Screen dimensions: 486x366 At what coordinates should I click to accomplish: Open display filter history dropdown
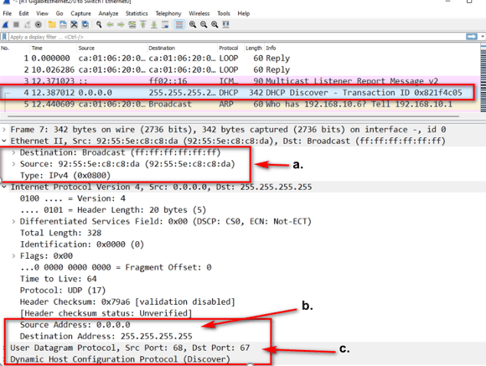pos(483,36)
